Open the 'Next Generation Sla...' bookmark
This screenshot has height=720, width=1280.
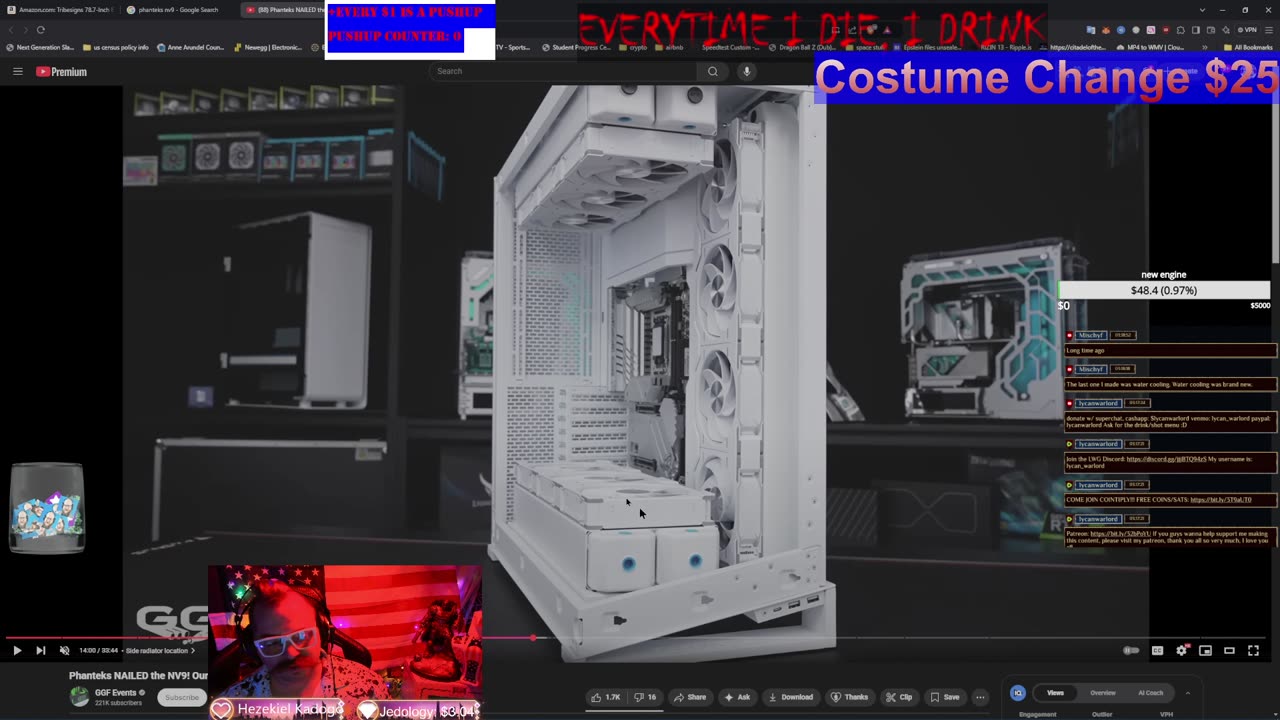click(x=40, y=47)
